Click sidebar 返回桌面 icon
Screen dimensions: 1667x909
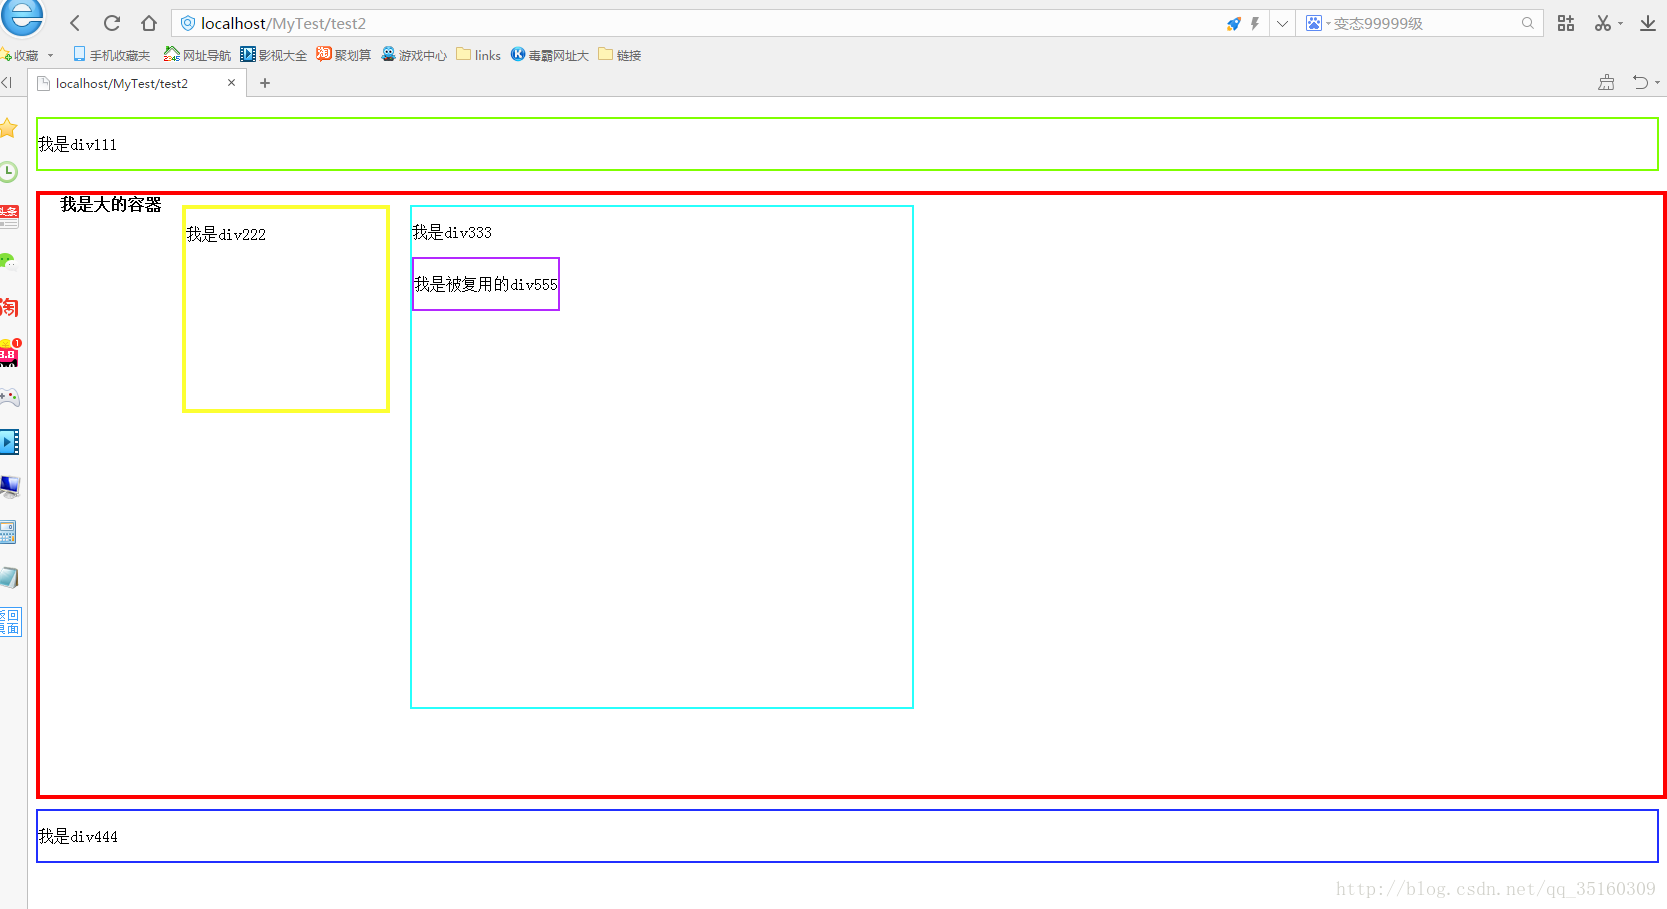(x=10, y=622)
